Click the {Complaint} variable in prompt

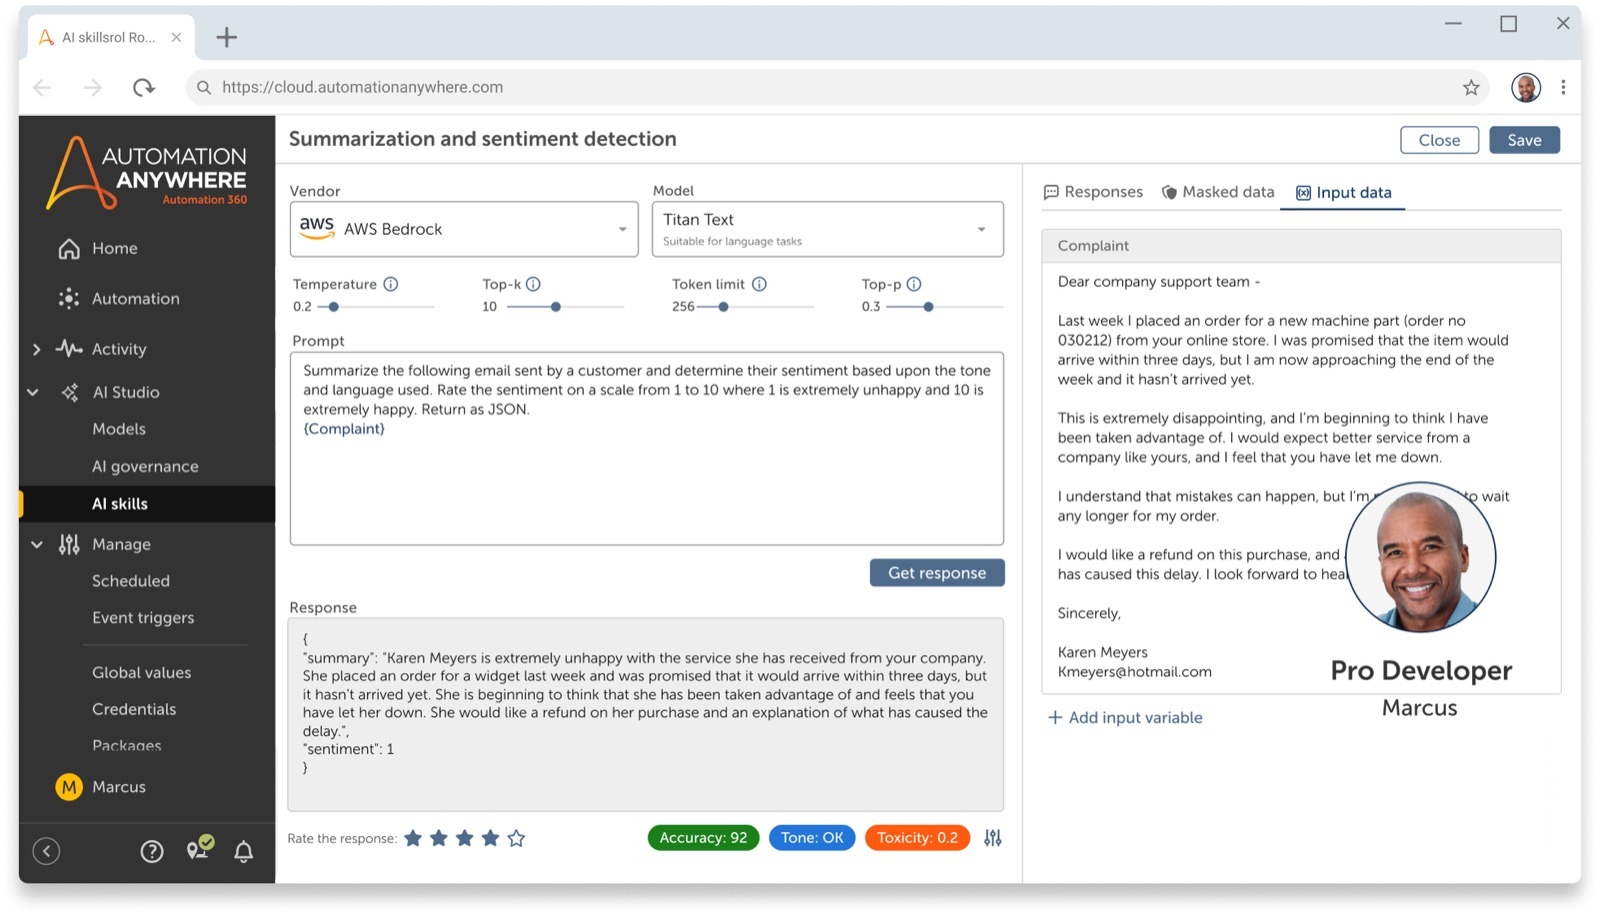pos(344,429)
